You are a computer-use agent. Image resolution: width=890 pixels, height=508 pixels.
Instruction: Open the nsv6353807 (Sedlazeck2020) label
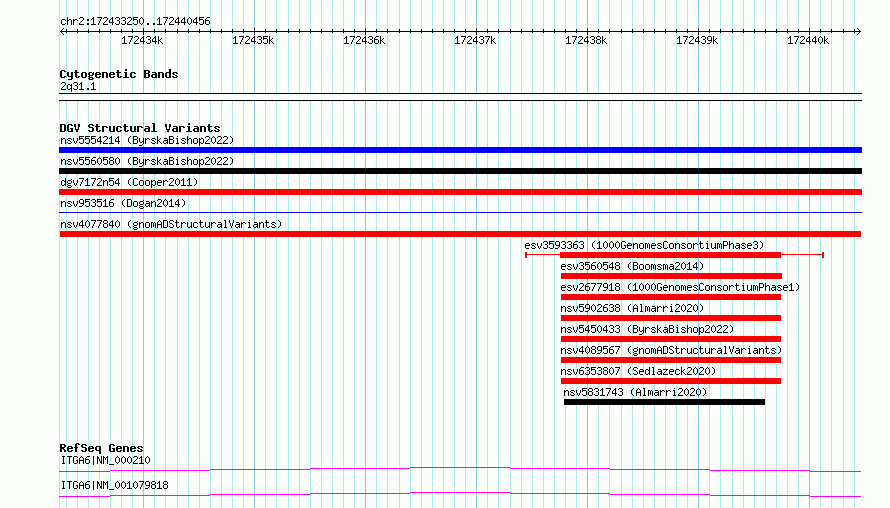(639, 371)
